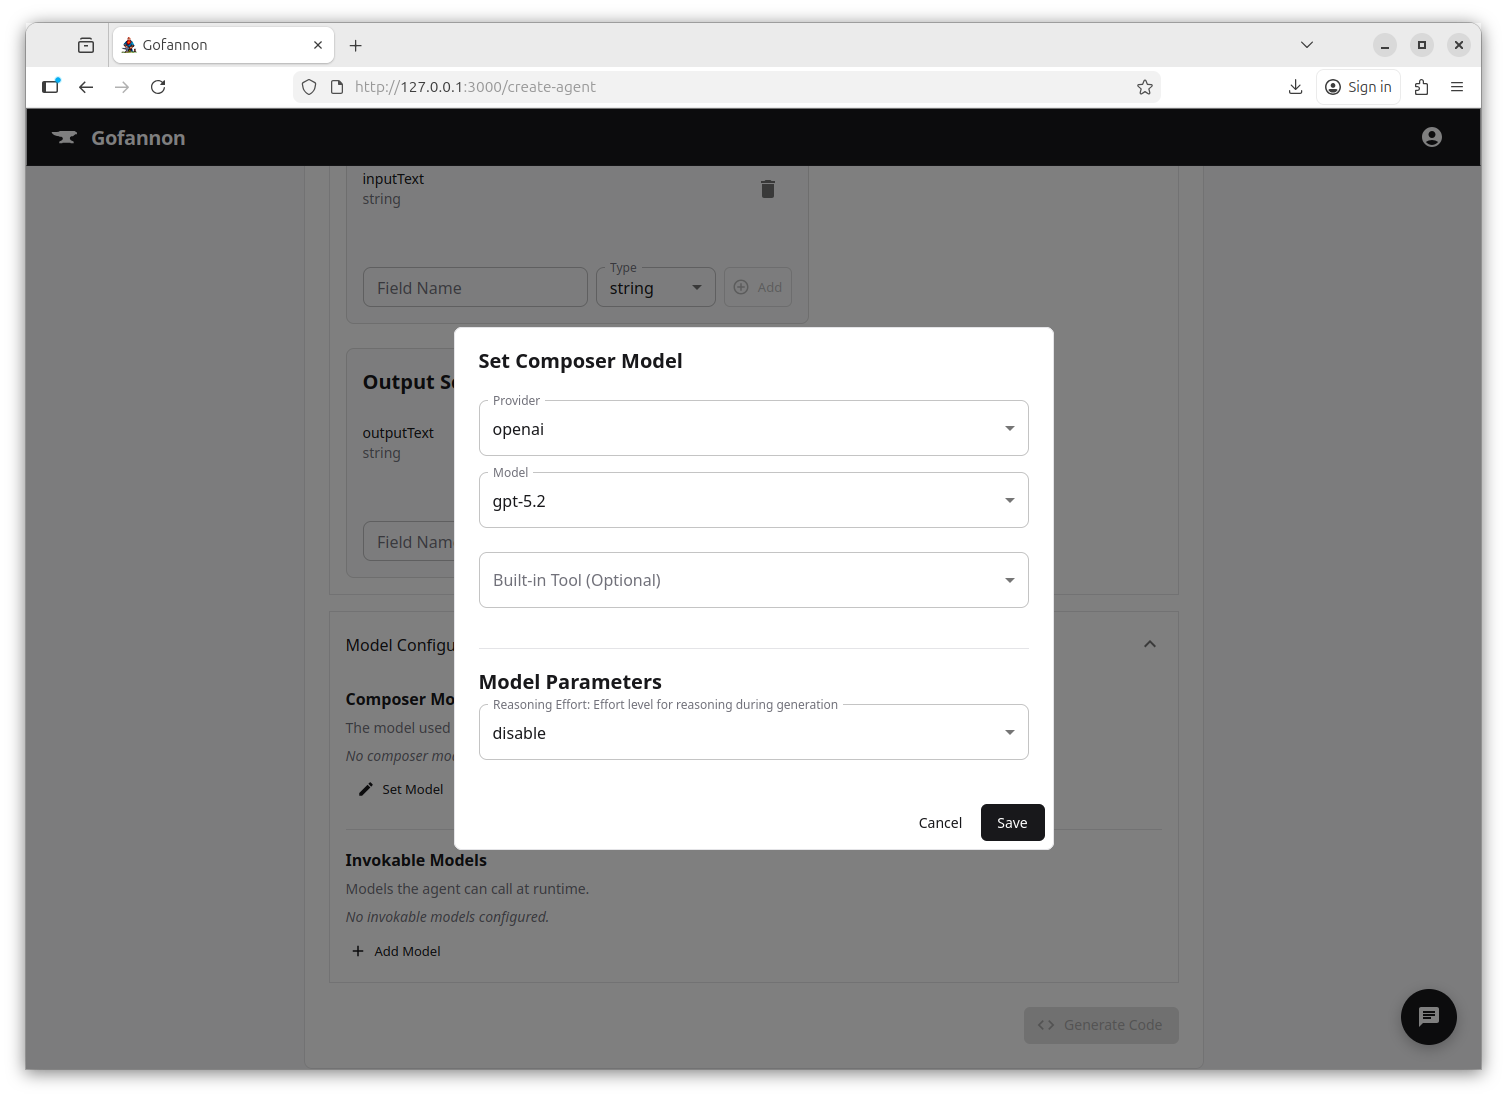Click the user account icon in Gofannon header

tap(1431, 137)
